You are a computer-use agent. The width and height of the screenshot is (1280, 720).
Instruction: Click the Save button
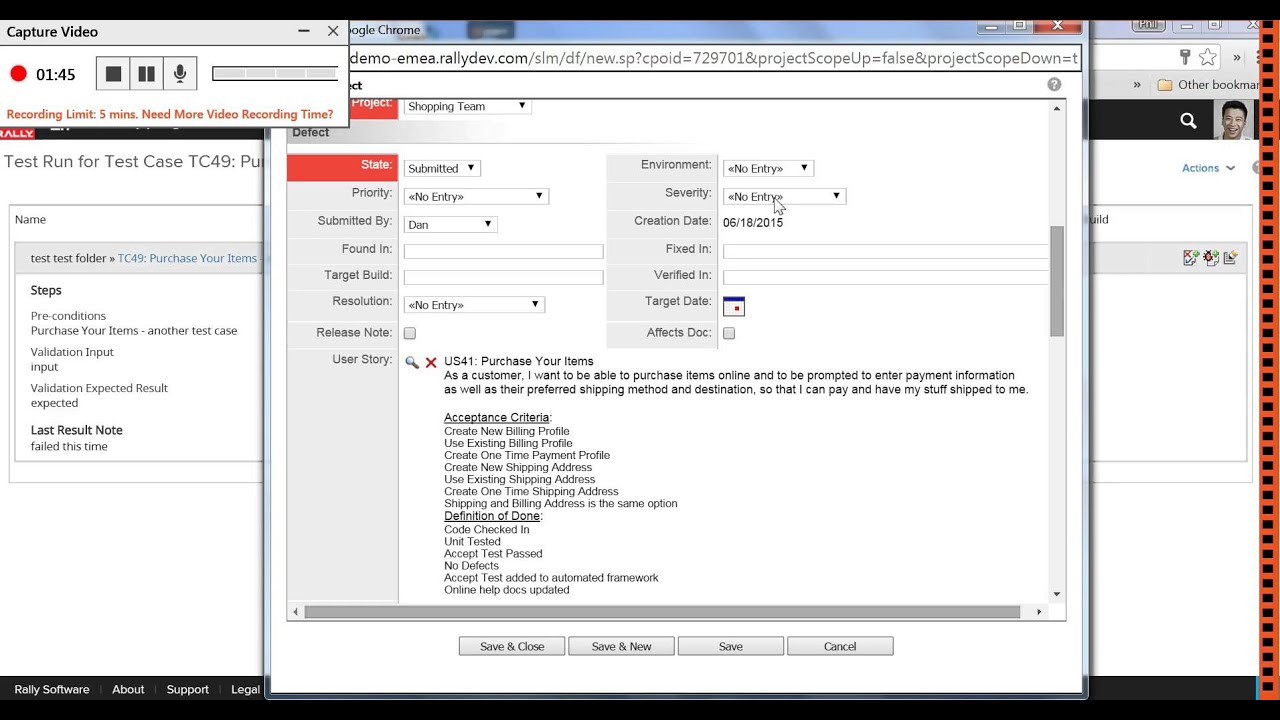[x=731, y=646]
